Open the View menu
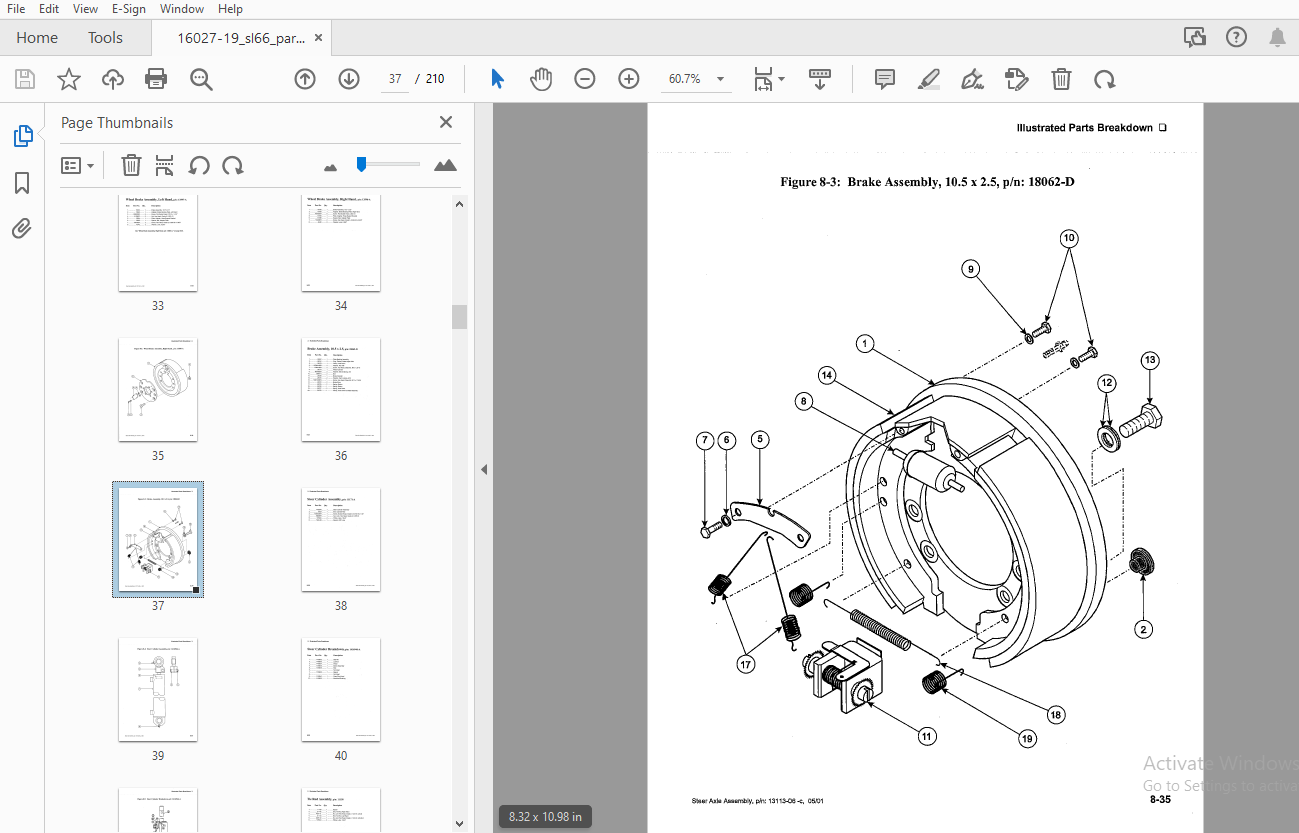1299x833 pixels. click(x=85, y=9)
